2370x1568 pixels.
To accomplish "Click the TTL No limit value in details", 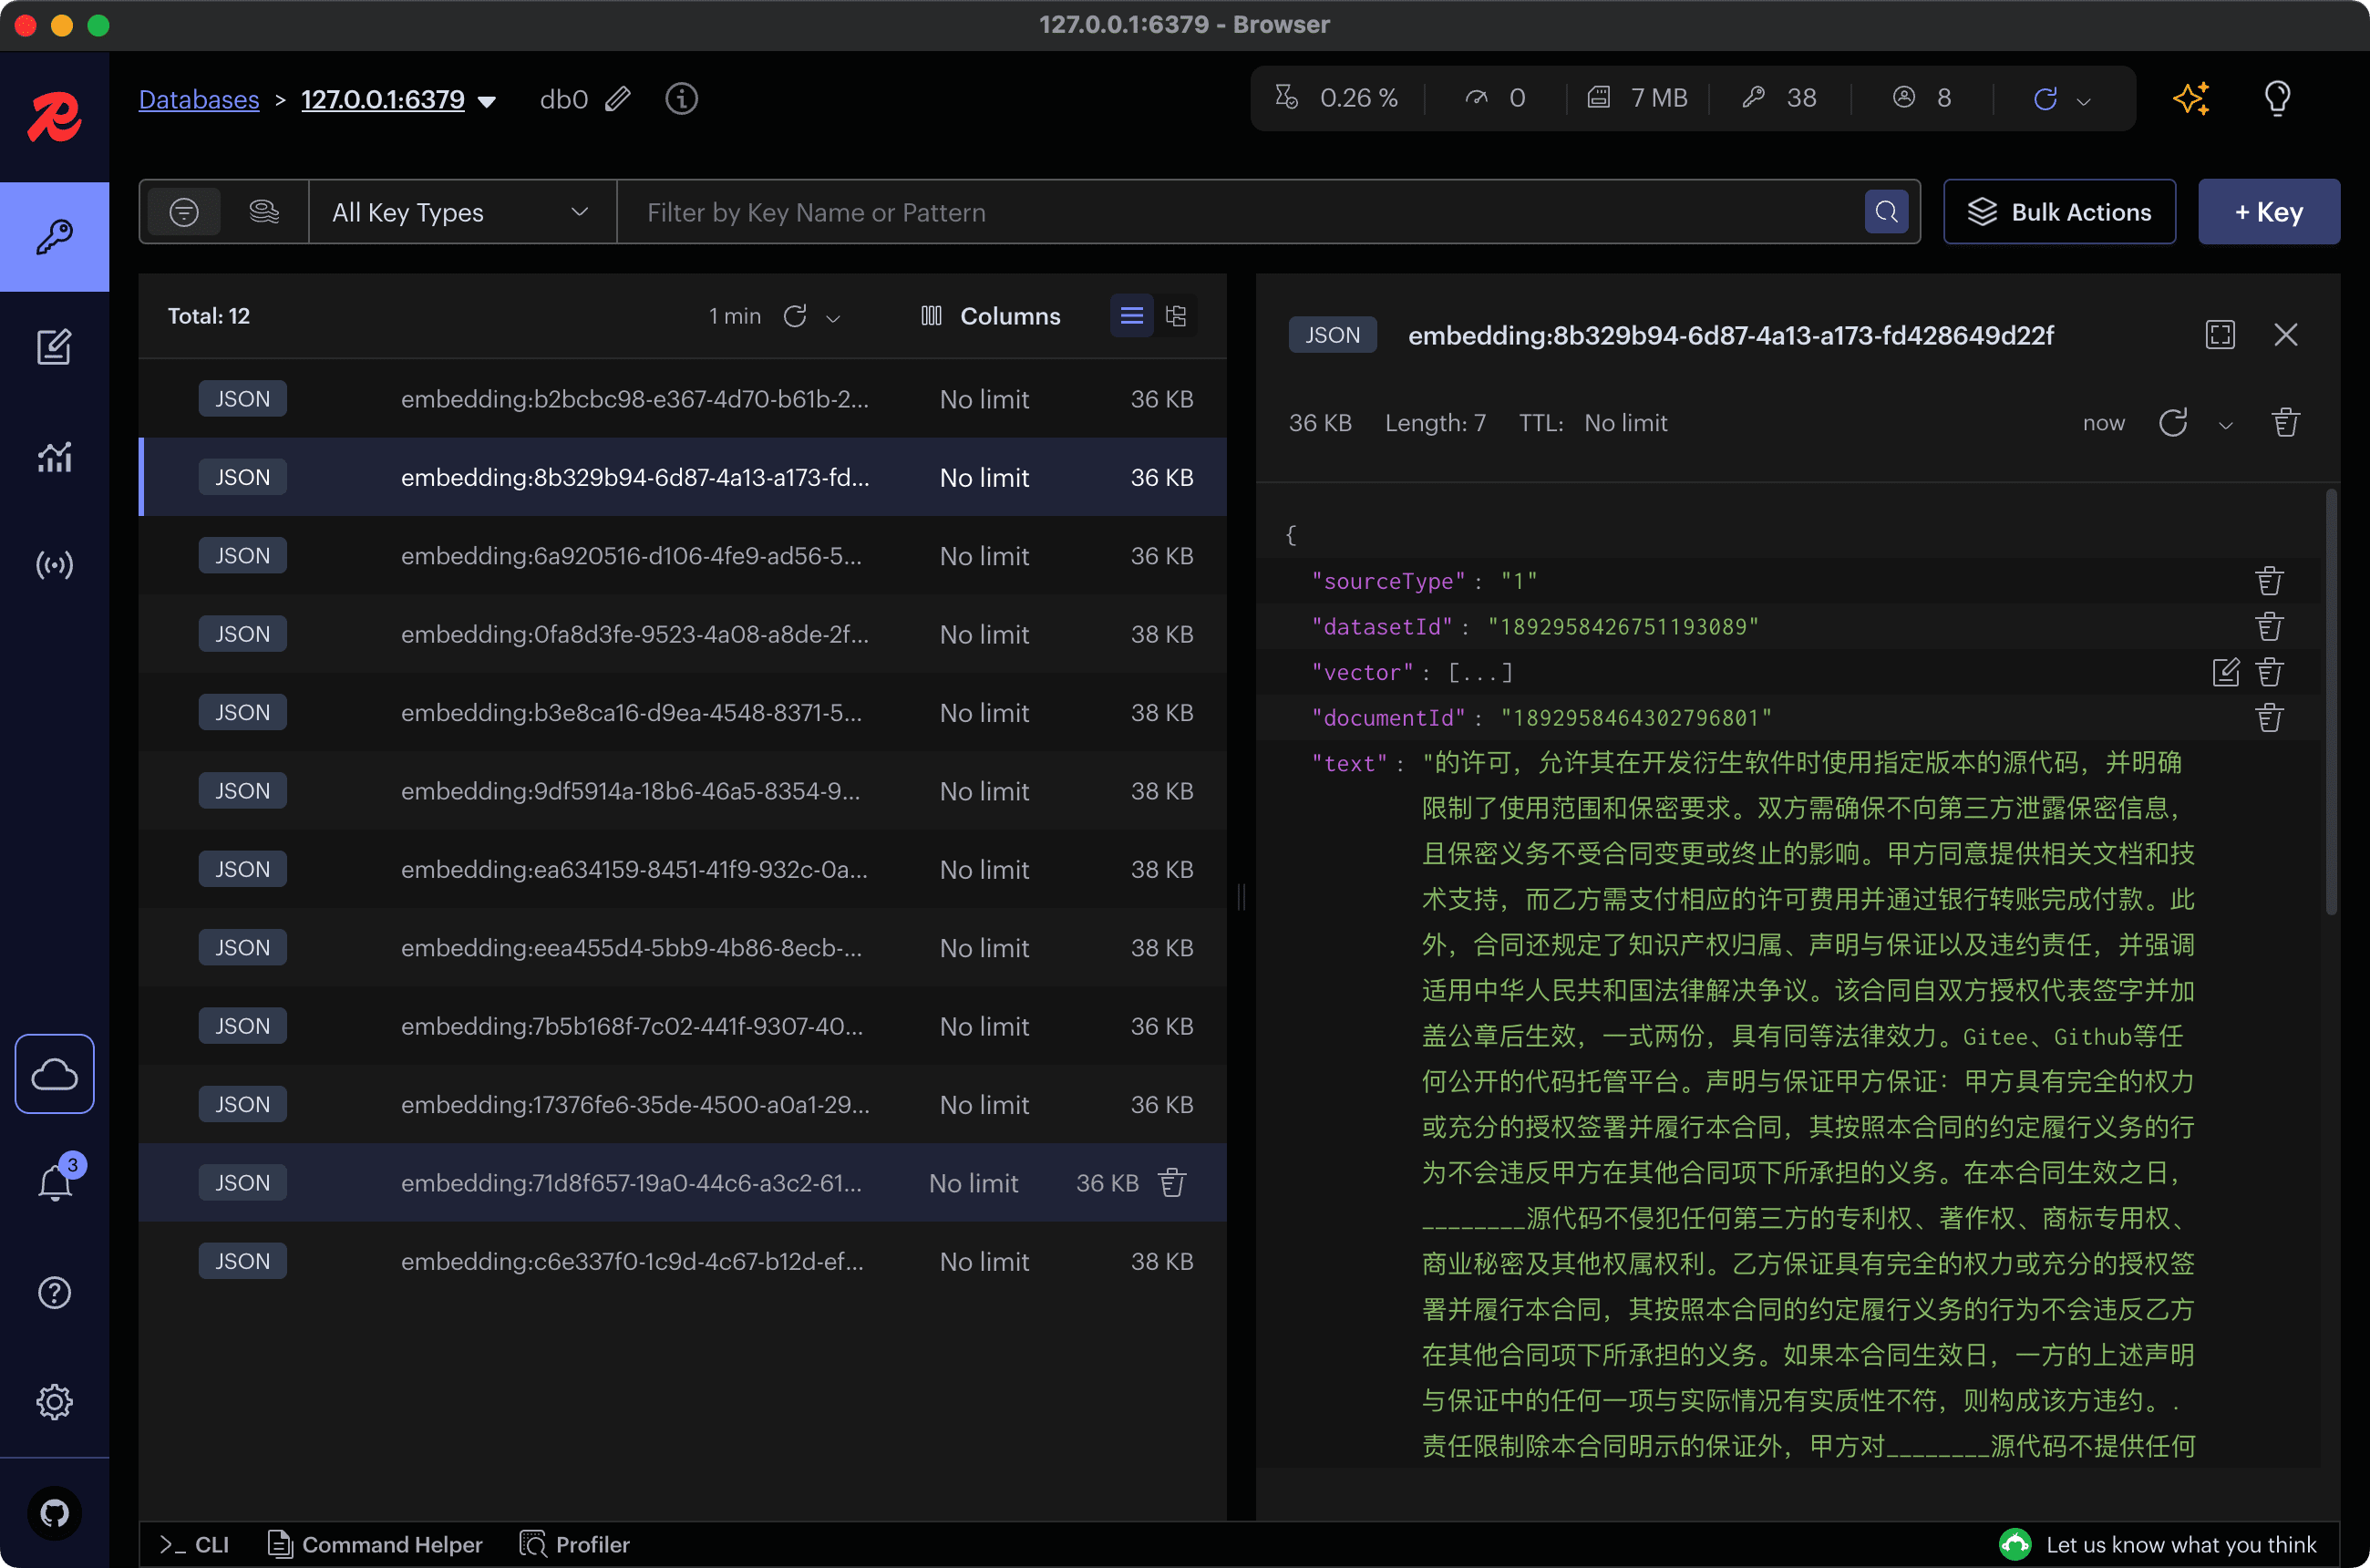I will tap(1625, 423).
